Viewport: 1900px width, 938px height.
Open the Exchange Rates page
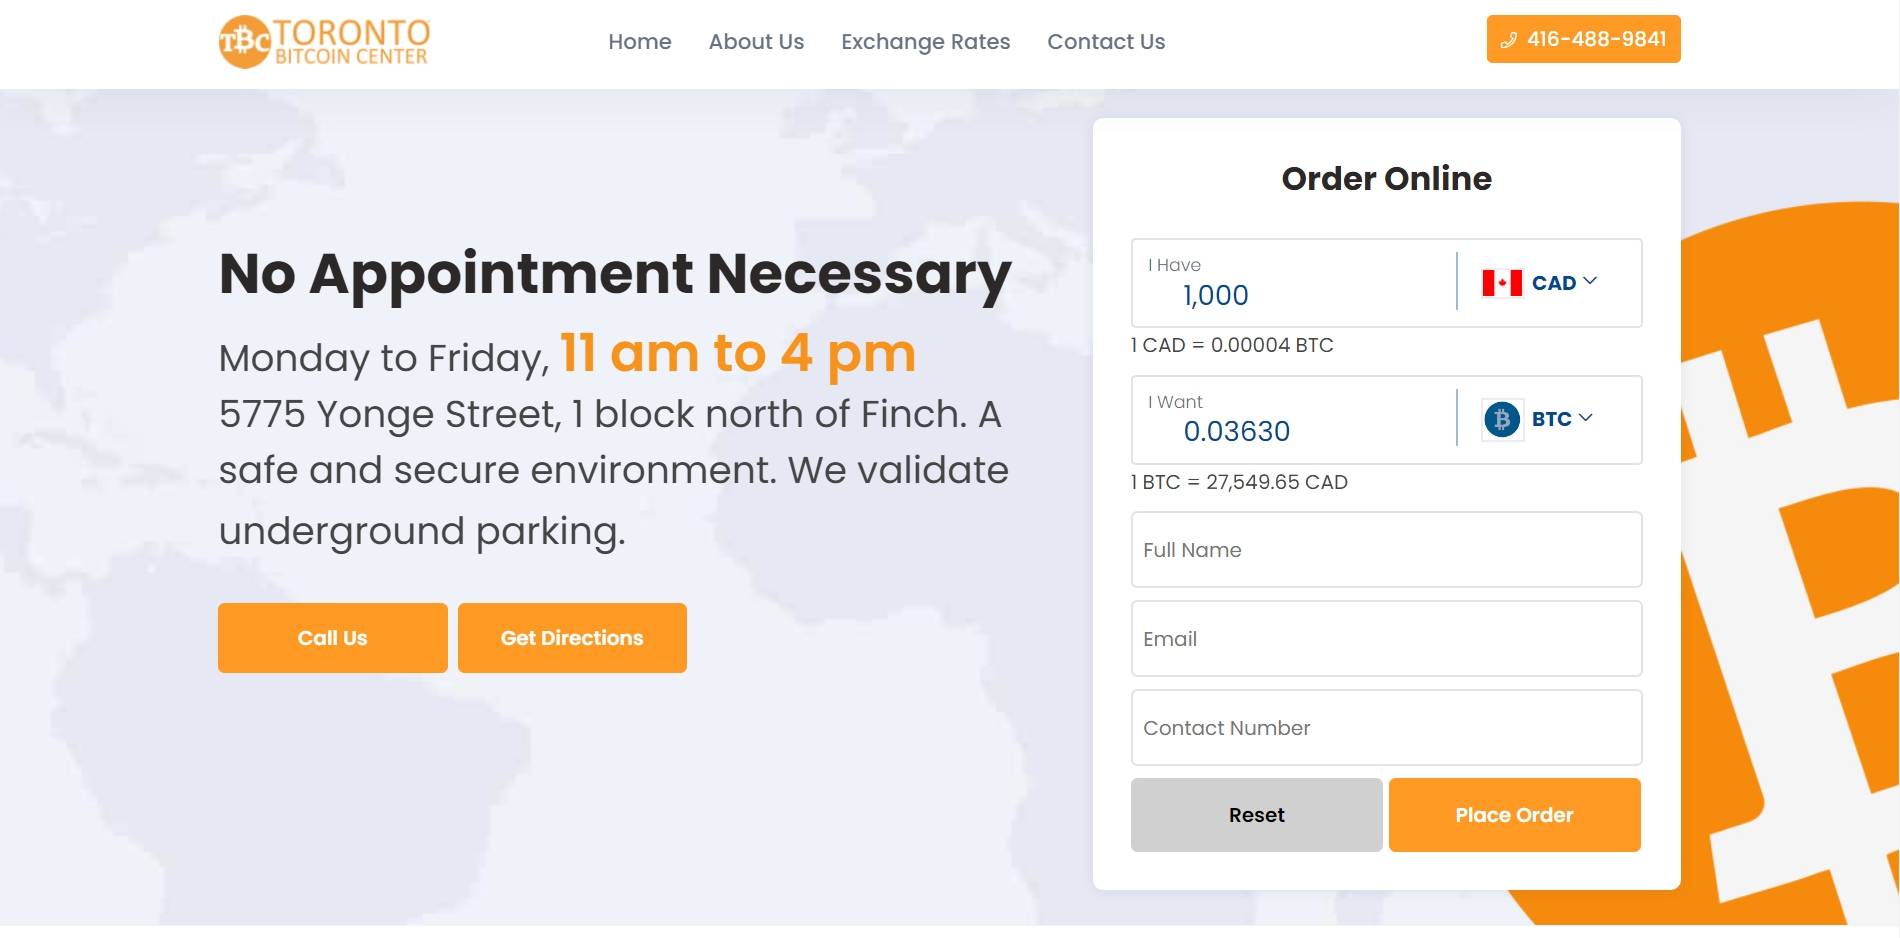(925, 42)
